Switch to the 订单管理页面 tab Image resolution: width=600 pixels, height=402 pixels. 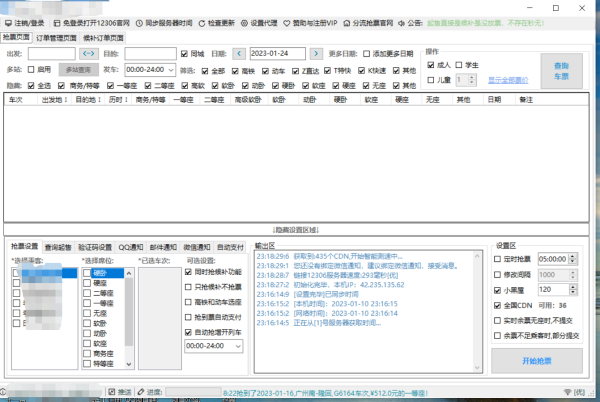click(54, 37)
